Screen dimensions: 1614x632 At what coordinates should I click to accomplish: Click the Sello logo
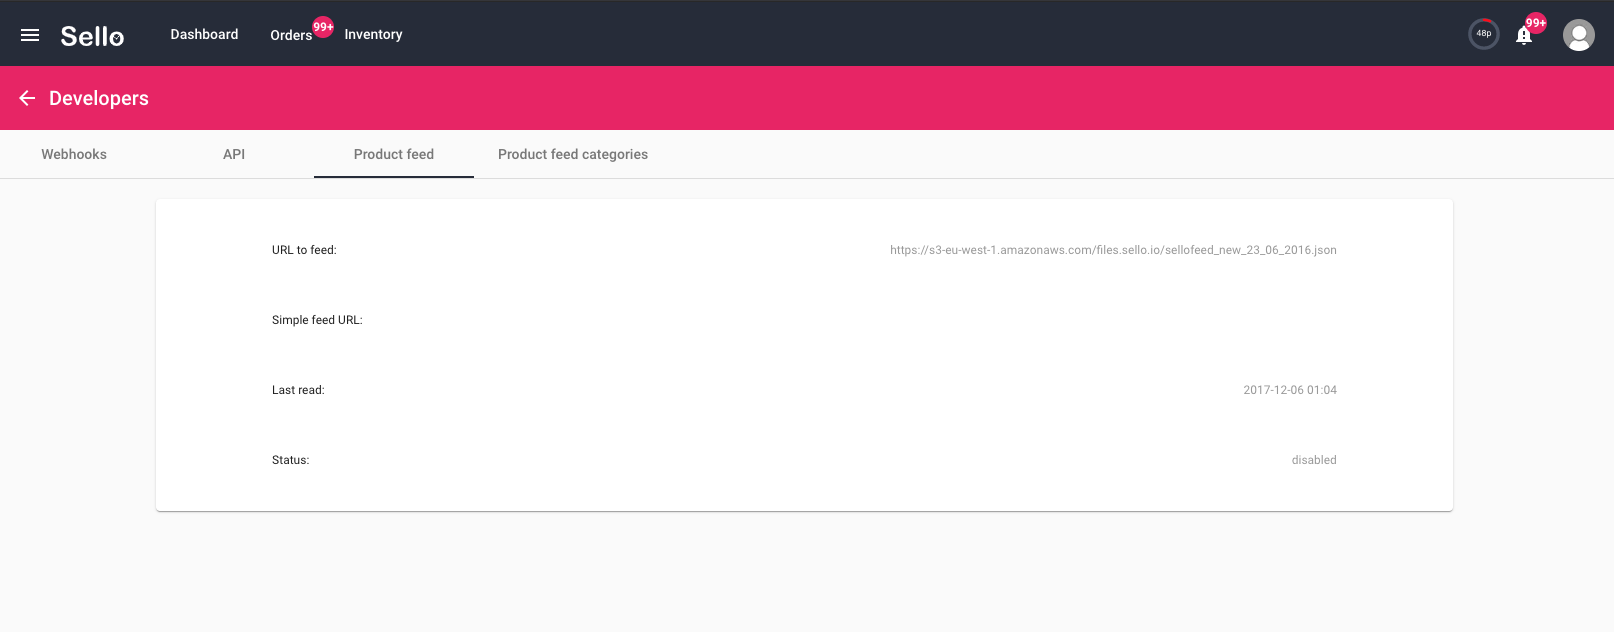92,36
